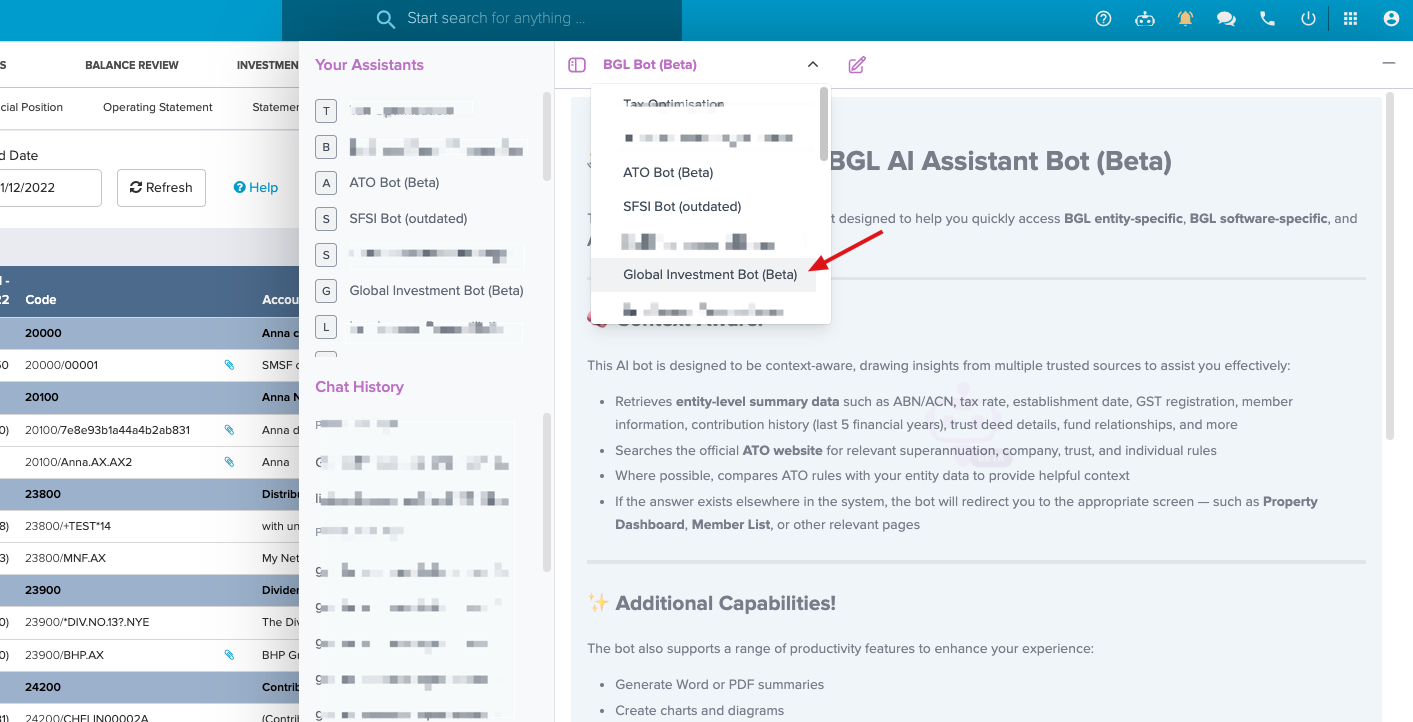Open the chat bubbles icon
1413x722 pixels.
[1226, 19]
